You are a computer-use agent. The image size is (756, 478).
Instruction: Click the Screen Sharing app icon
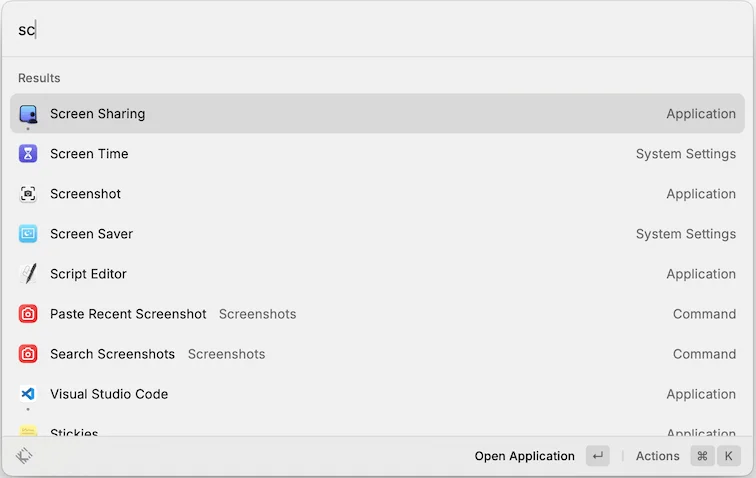pos(28,114)
